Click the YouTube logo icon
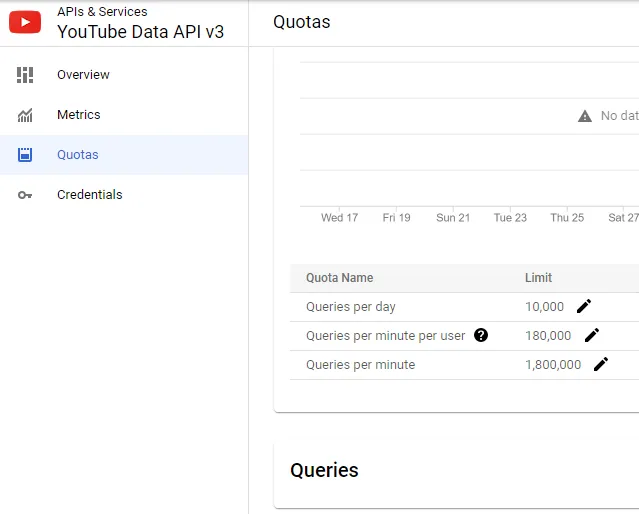 click(x=25, y=22)
